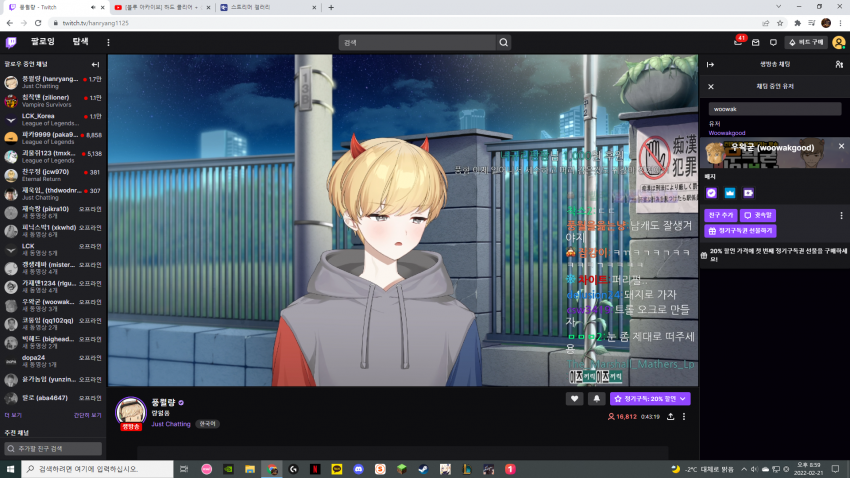
Task: Go back with the browser back arrow
Action: coord(10,23)
